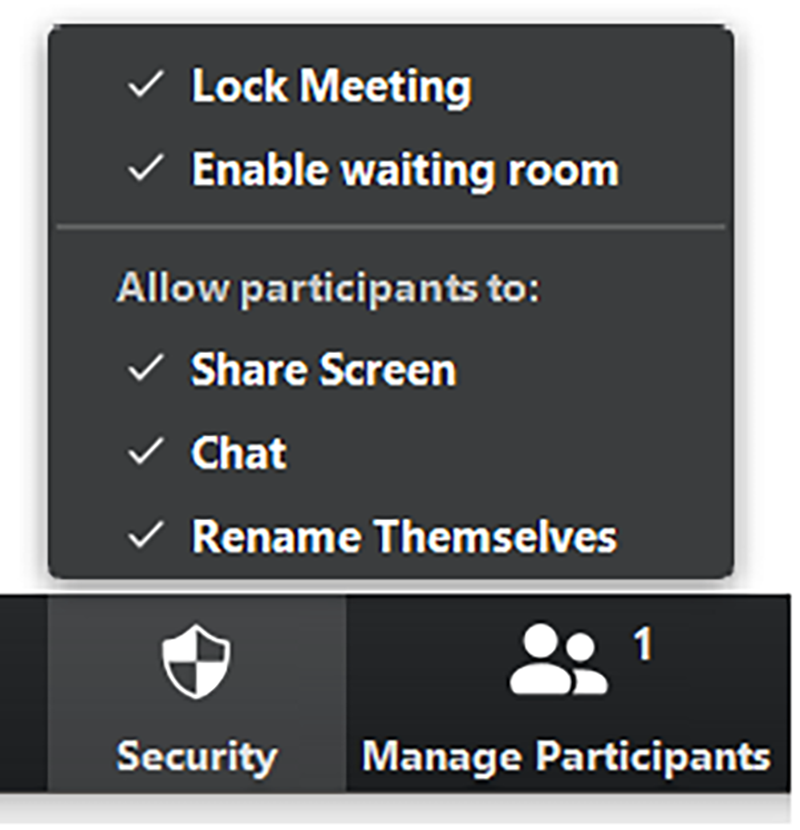
Task: Click the checkmark next to Chat
Action: [146, 453]
